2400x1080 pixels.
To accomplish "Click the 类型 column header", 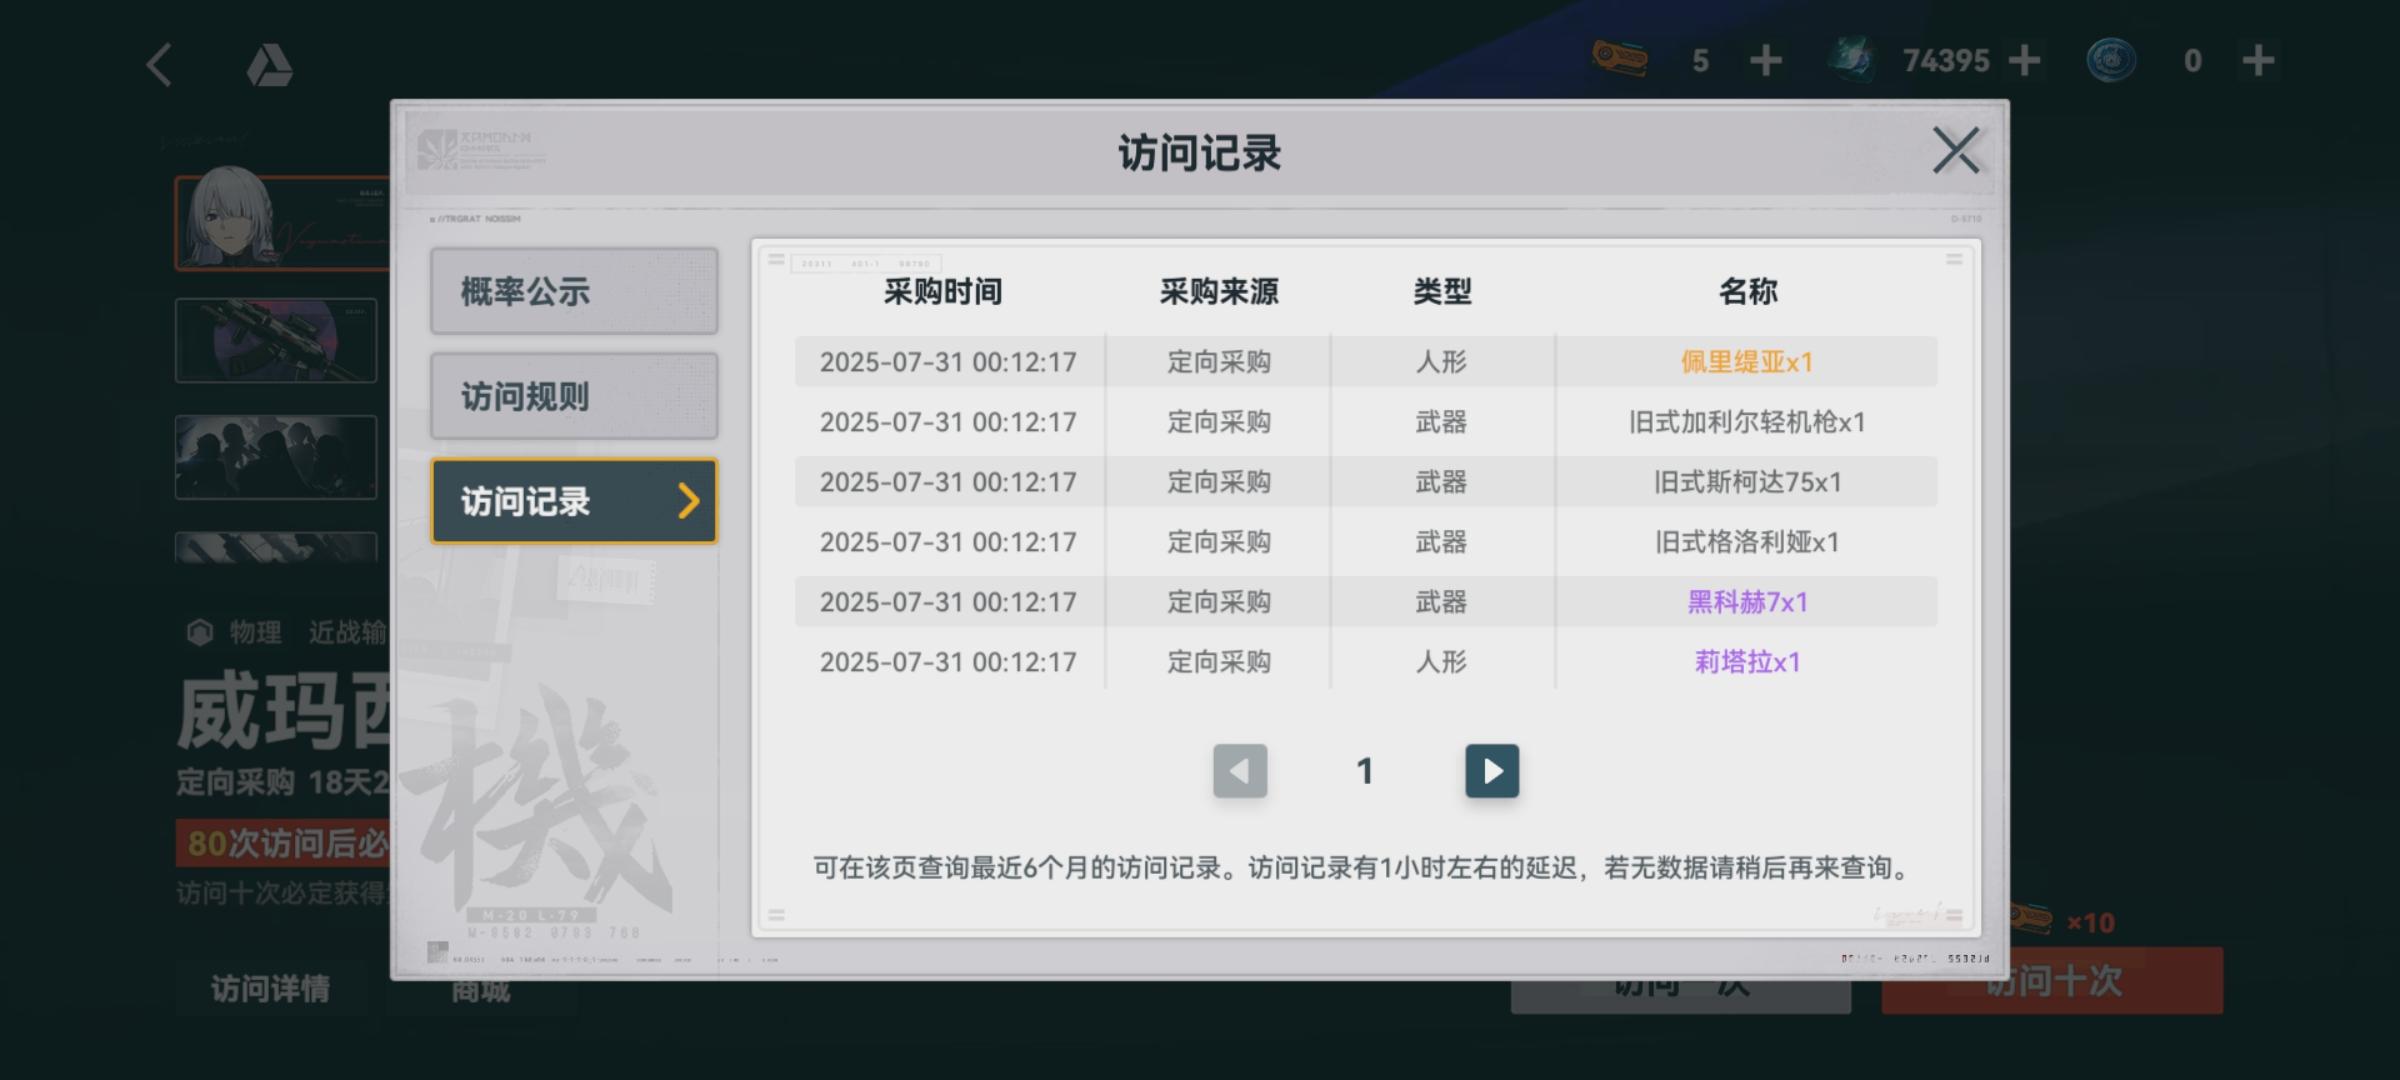I will click(x=1442, y=291).
